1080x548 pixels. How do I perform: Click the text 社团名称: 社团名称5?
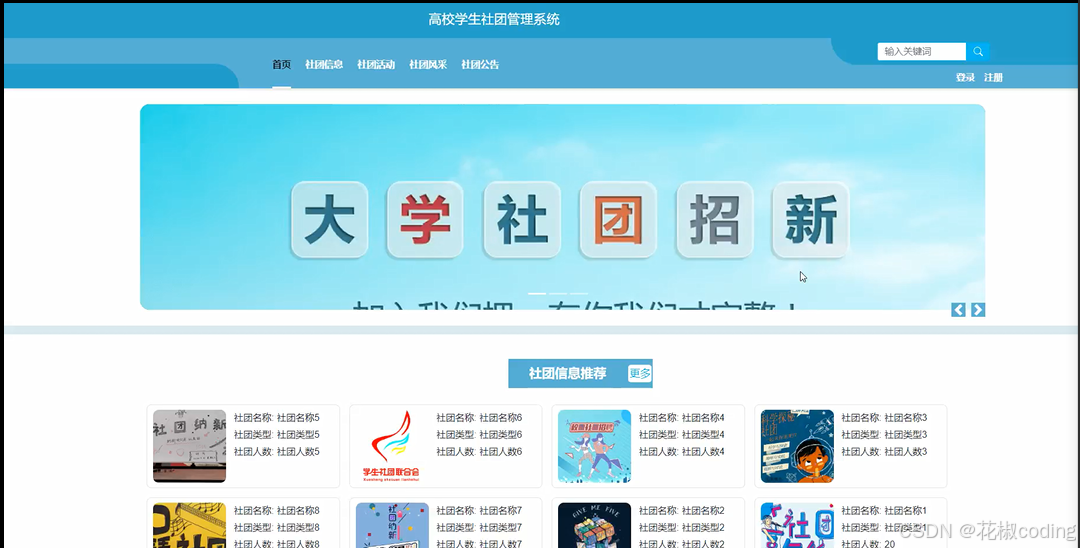coord(276,418)
